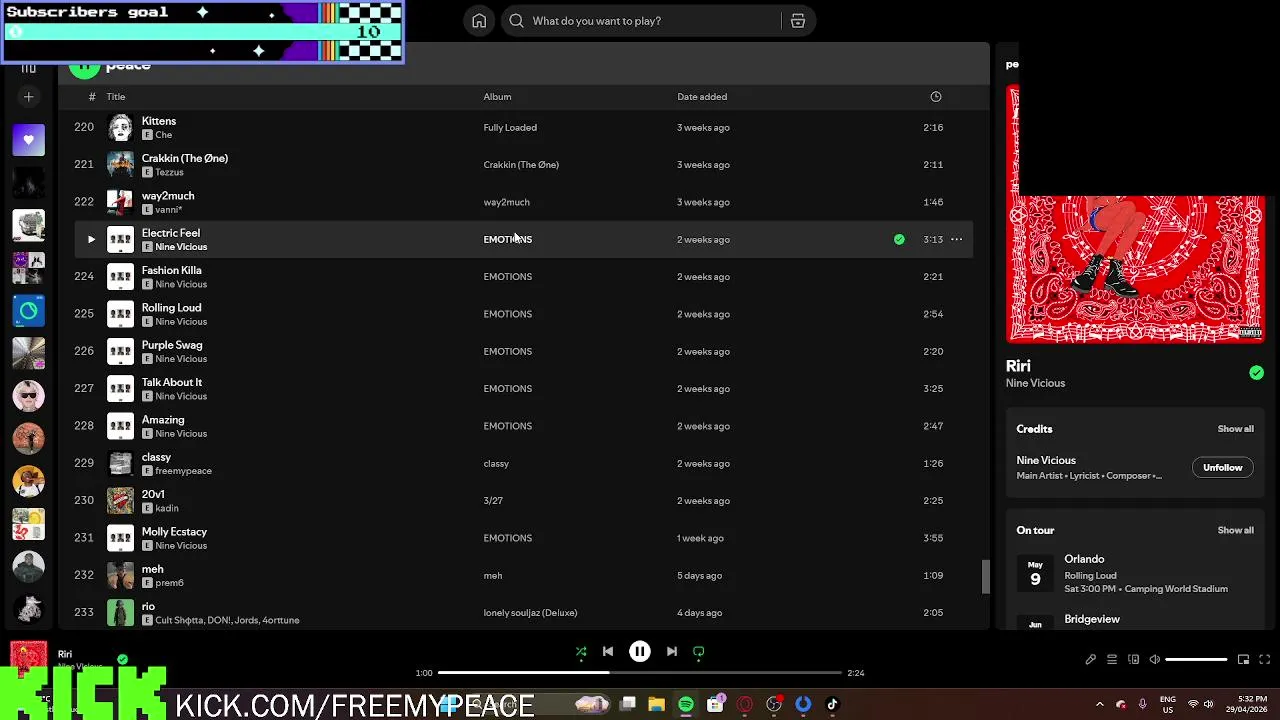Open the miniplayer icon

1244,660
